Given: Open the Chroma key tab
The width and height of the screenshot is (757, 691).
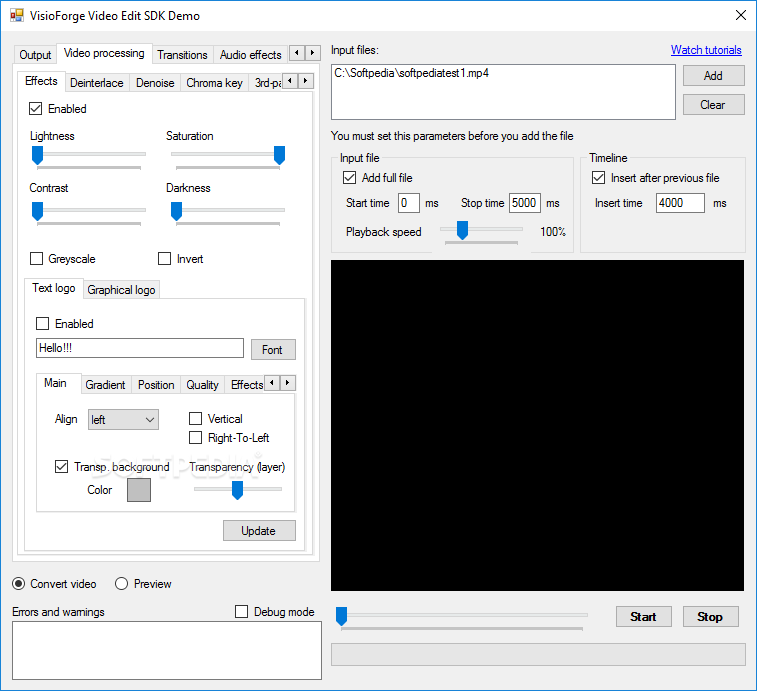Looking at the screenshot, I should [x=214, y=83].
